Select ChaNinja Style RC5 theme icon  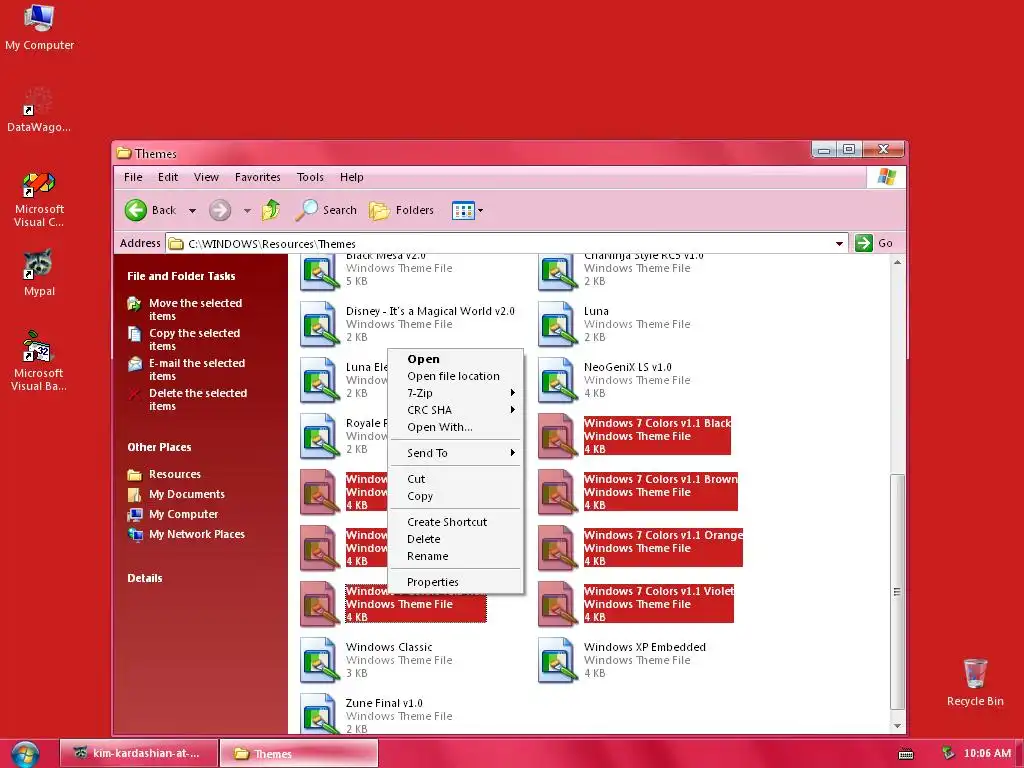[557, 273]
